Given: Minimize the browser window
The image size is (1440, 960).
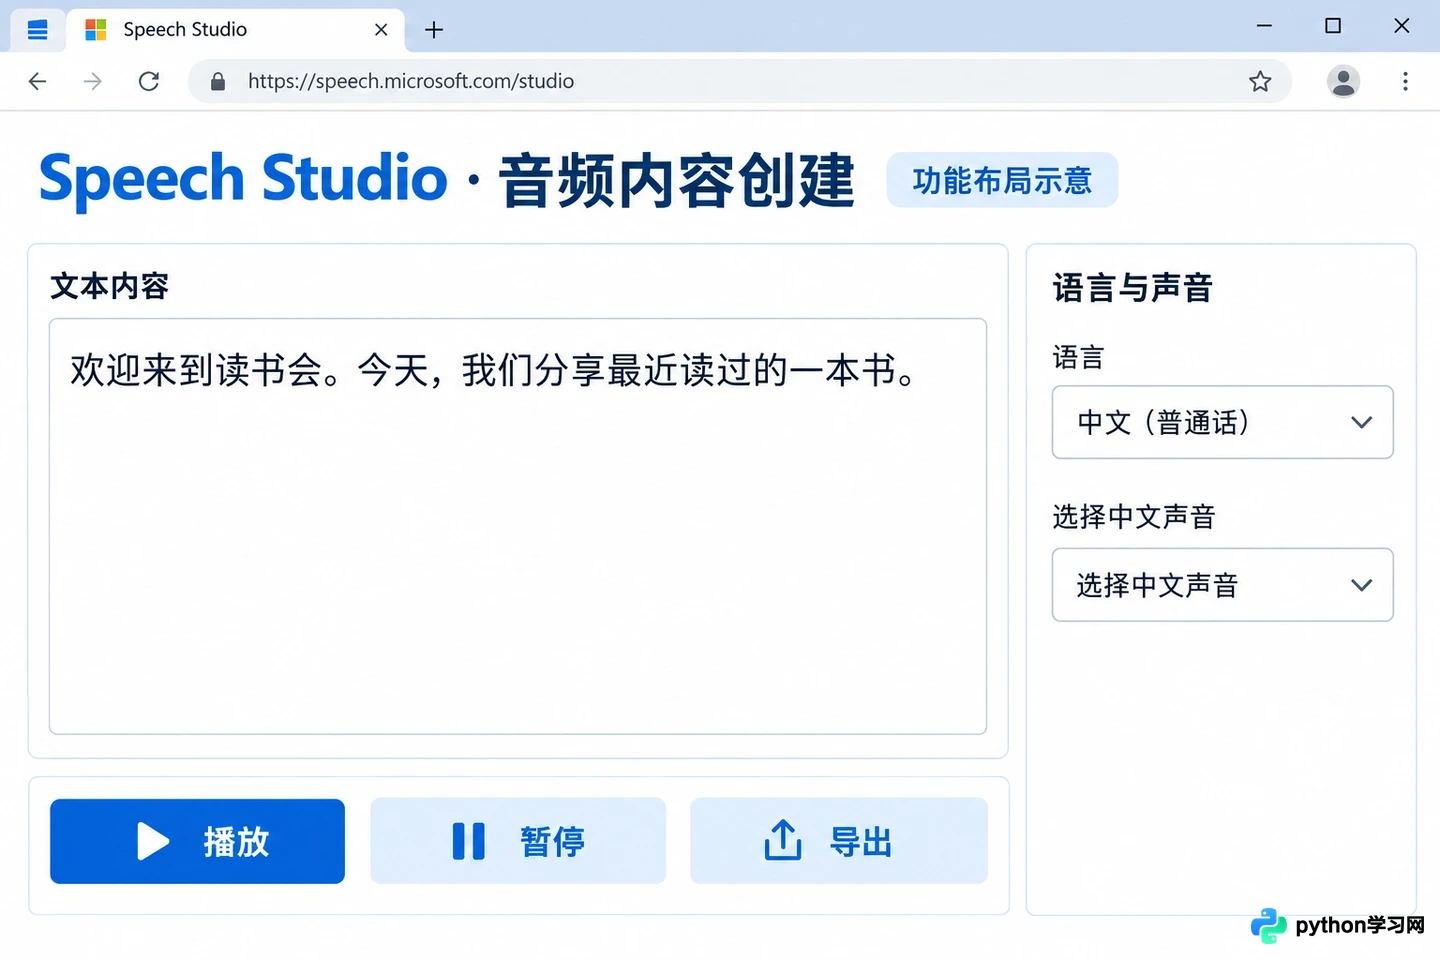Looking at the screenshot, I should 1264,26.
